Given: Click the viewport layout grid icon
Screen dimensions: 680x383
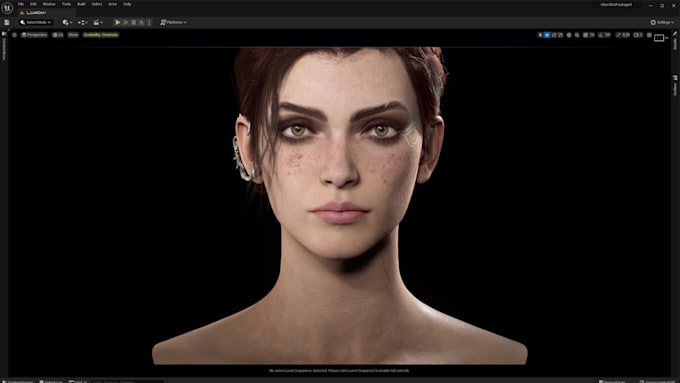Looking at the screenshot, I should pyautogui.click(x=649, y=35).
